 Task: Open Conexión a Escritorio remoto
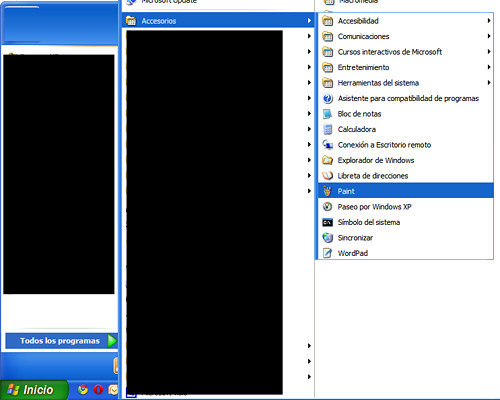tap(406, 145)
